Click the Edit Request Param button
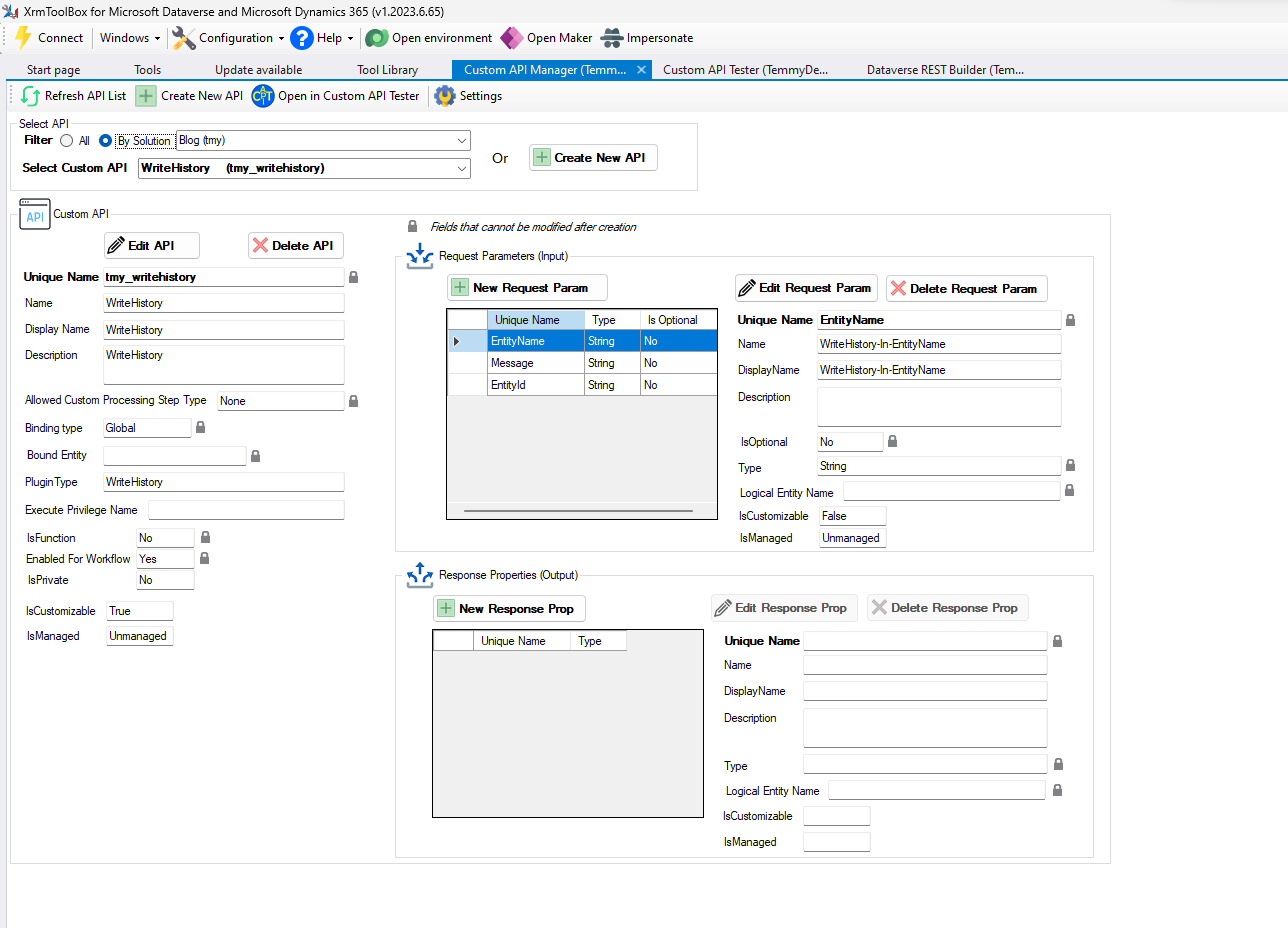The width and height of the screenshot is (1288, 928). click(806, 288)
